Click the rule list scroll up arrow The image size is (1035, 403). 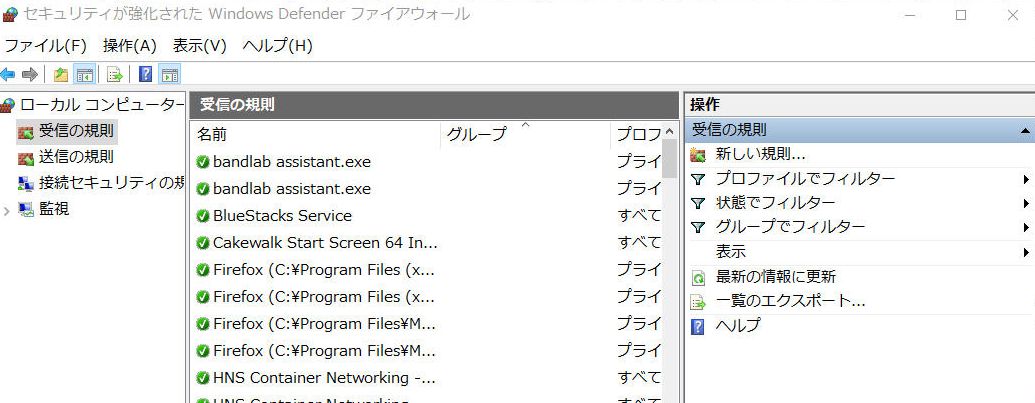pyautogui.click(x=669, y=131)
